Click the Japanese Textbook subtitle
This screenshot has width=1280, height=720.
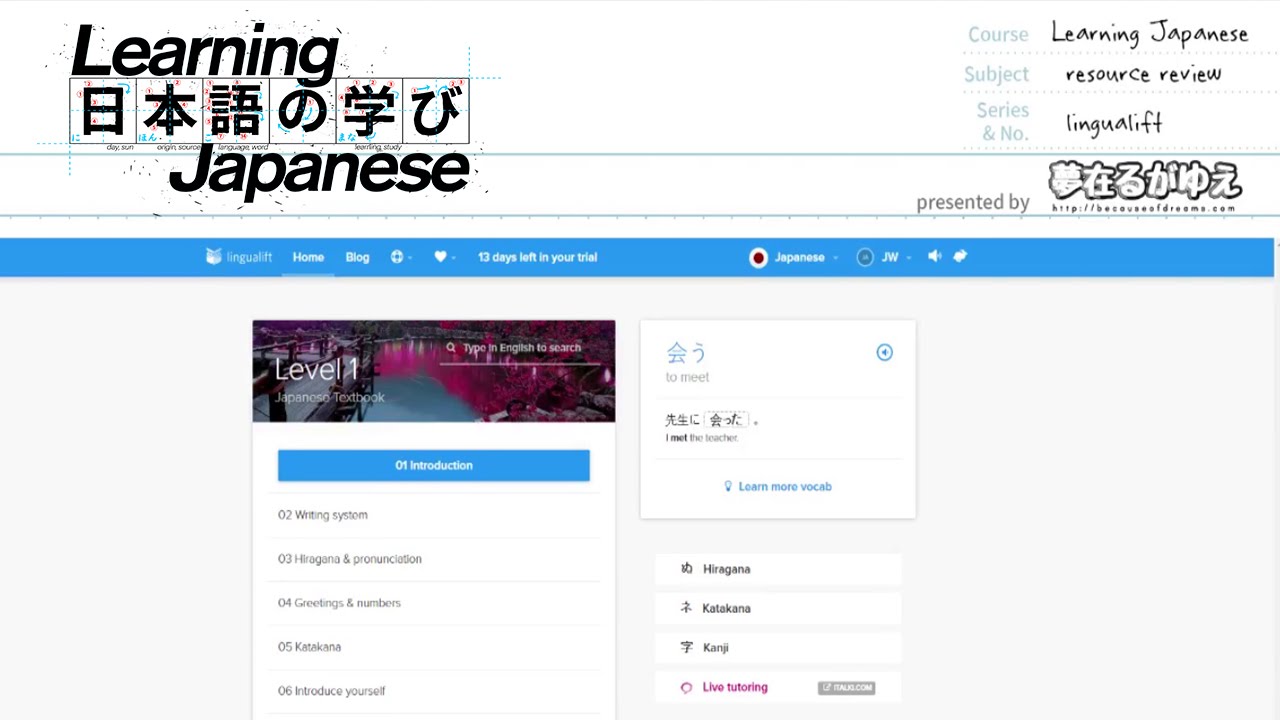pos(329,397)
